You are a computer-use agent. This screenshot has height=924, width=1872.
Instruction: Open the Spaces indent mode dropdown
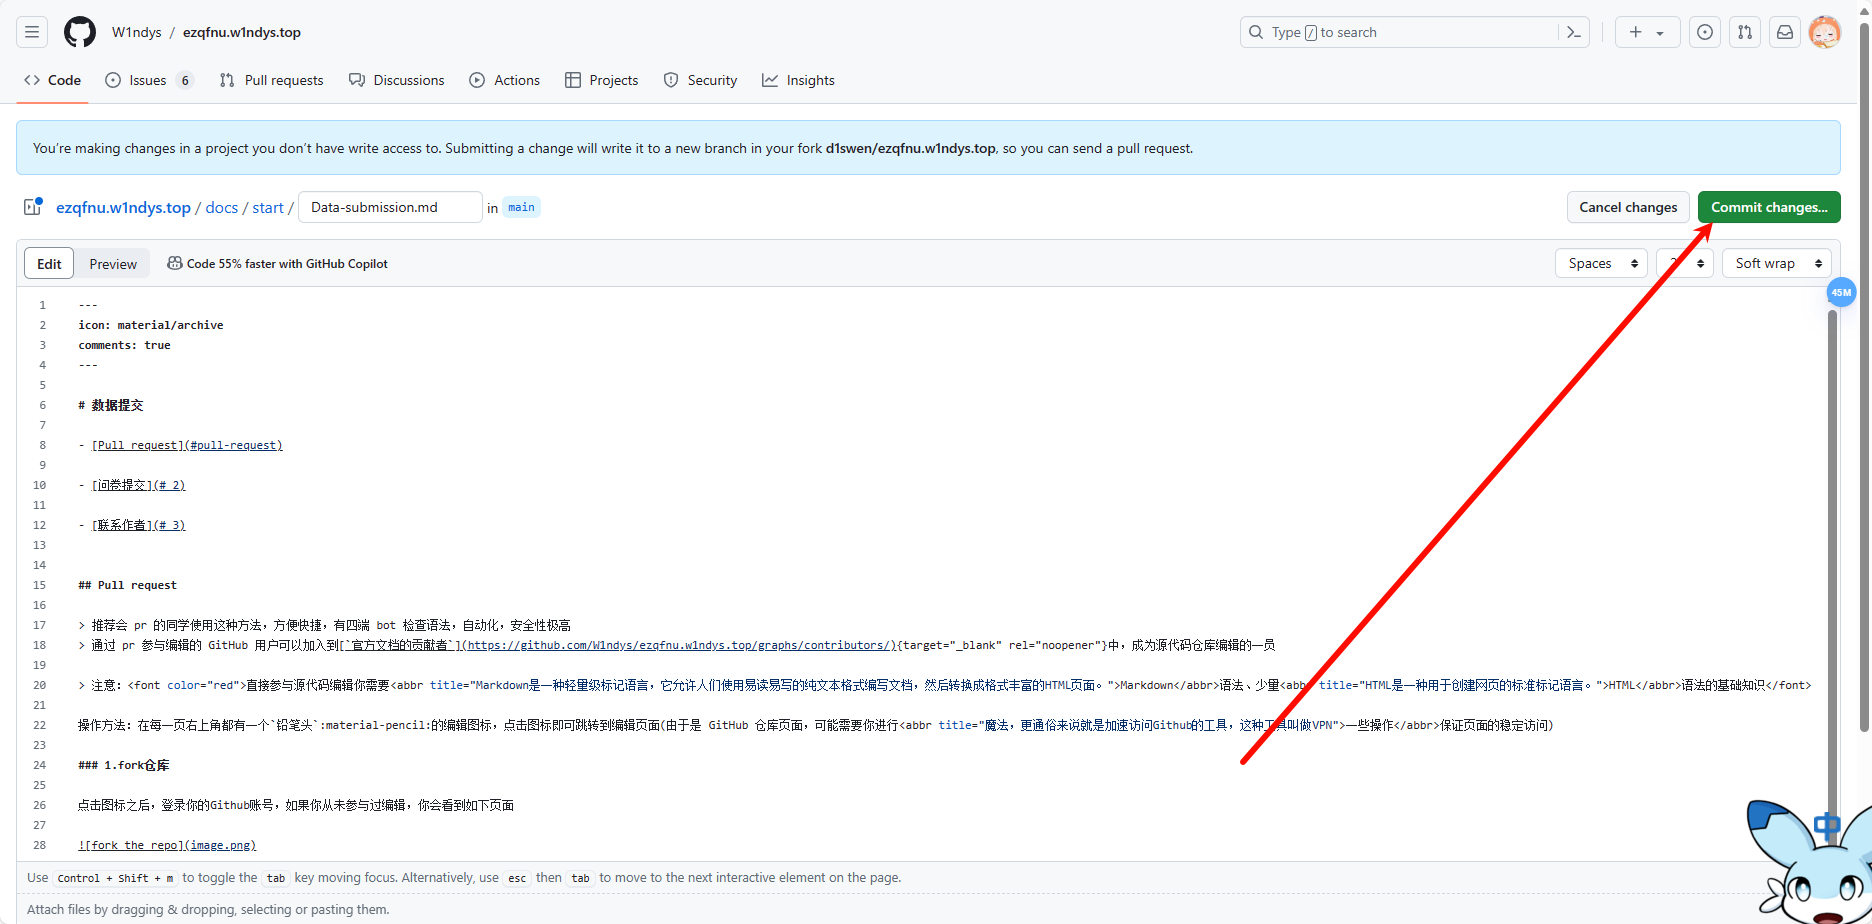click(1601, 263)
